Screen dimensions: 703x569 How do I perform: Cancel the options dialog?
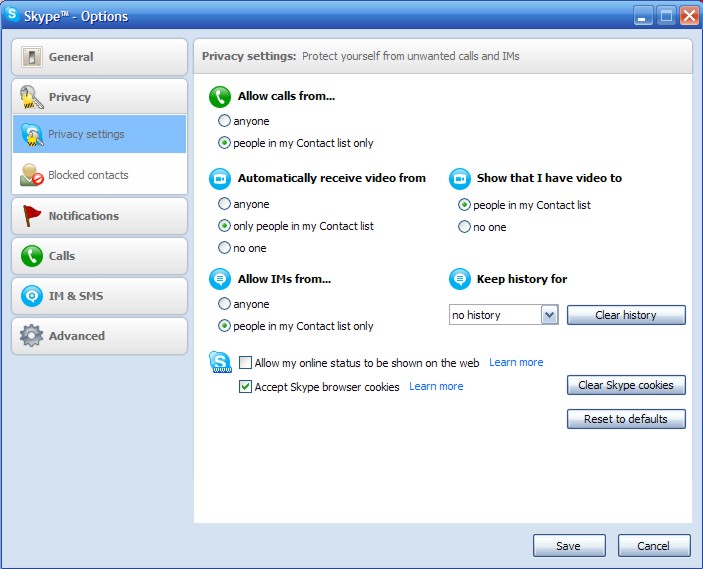(654, 546)
